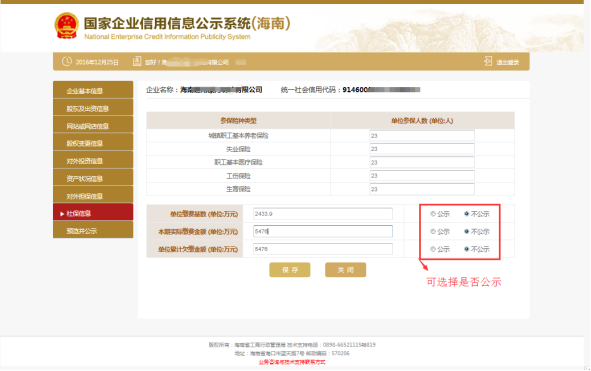The width and height of the screenshot is (591, 371).
Task: Click the 生育保险 insured count field
Action: [x=422, y=189]
